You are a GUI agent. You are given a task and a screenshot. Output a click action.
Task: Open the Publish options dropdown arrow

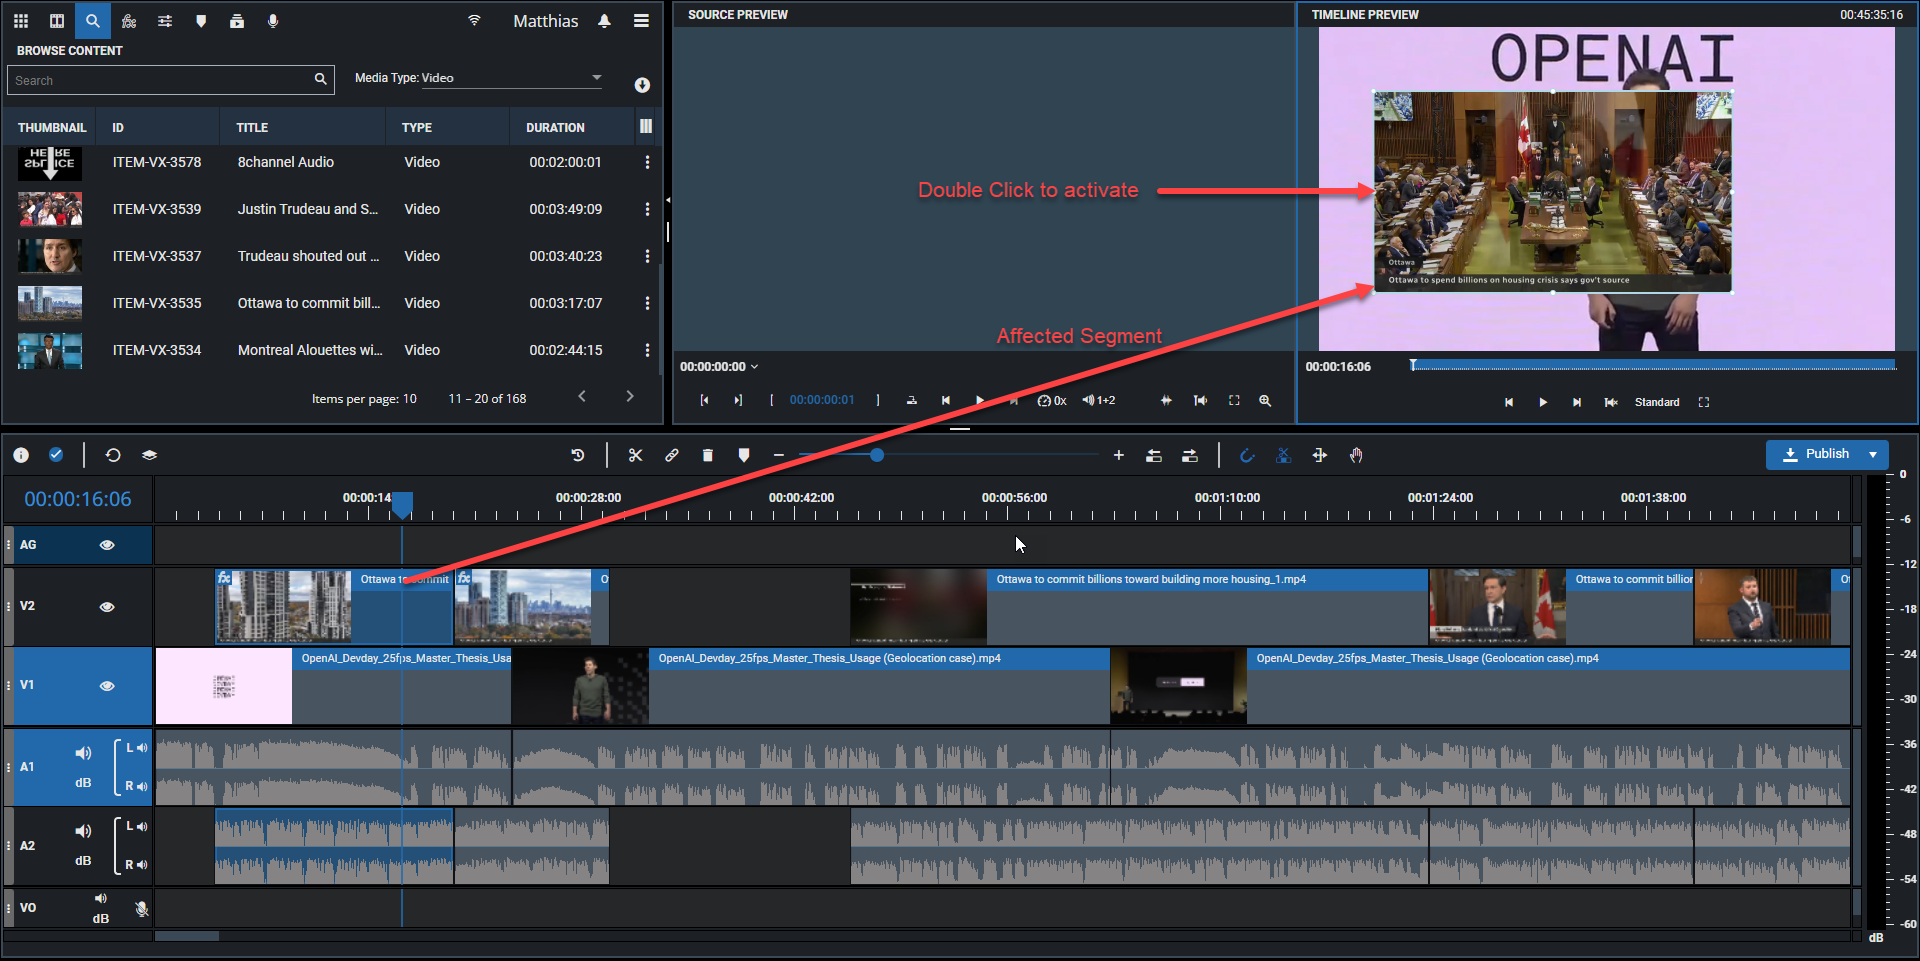coord(1873,454)
